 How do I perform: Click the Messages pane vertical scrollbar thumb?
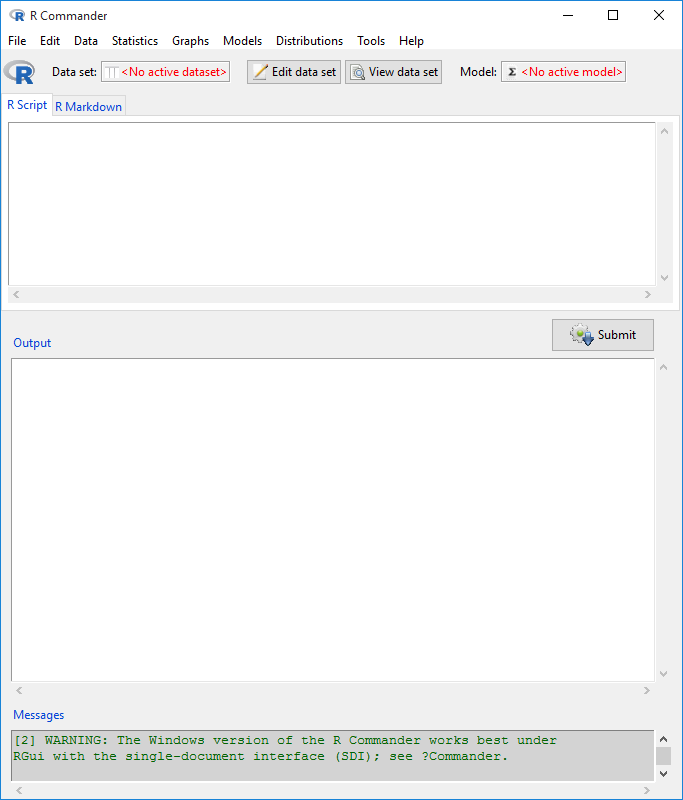(664, 756)
